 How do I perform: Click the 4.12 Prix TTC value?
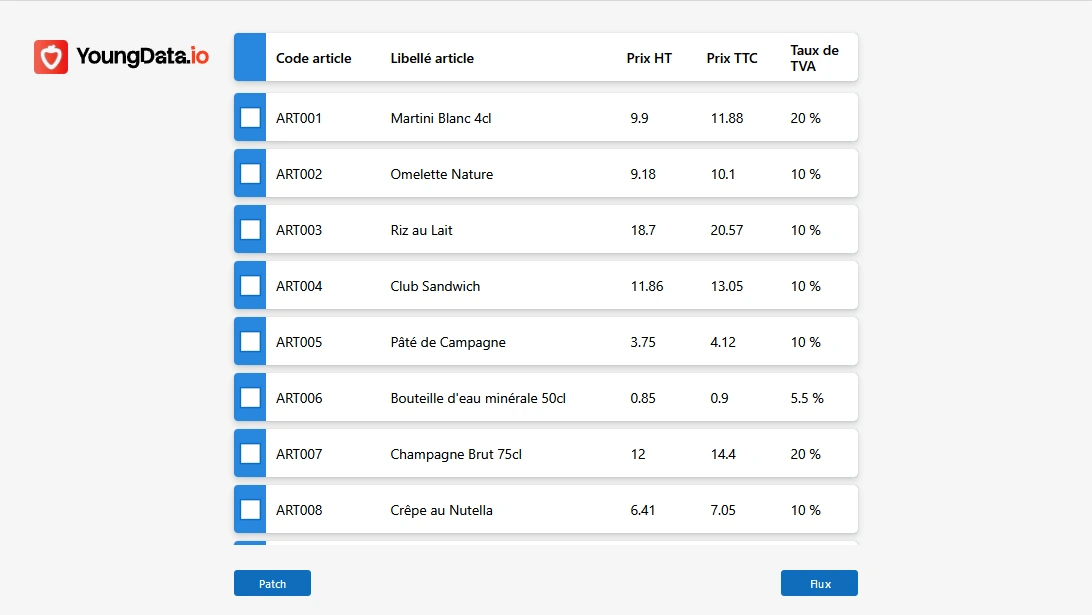(x=723, y=343)
